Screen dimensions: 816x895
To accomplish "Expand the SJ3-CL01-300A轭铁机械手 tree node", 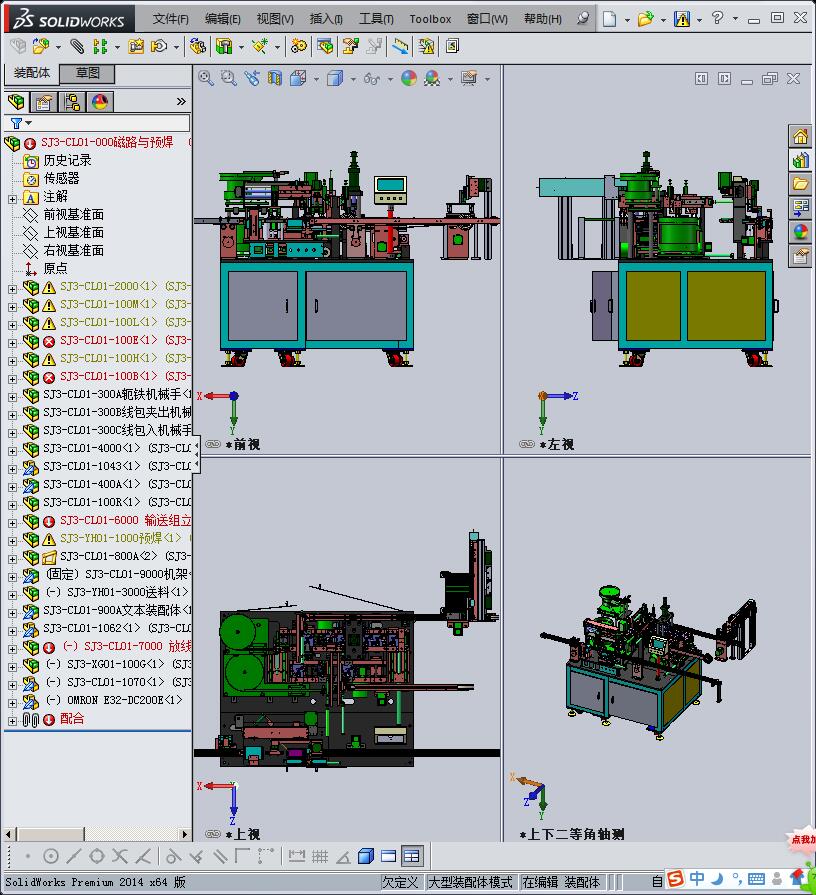I will 12,397.
